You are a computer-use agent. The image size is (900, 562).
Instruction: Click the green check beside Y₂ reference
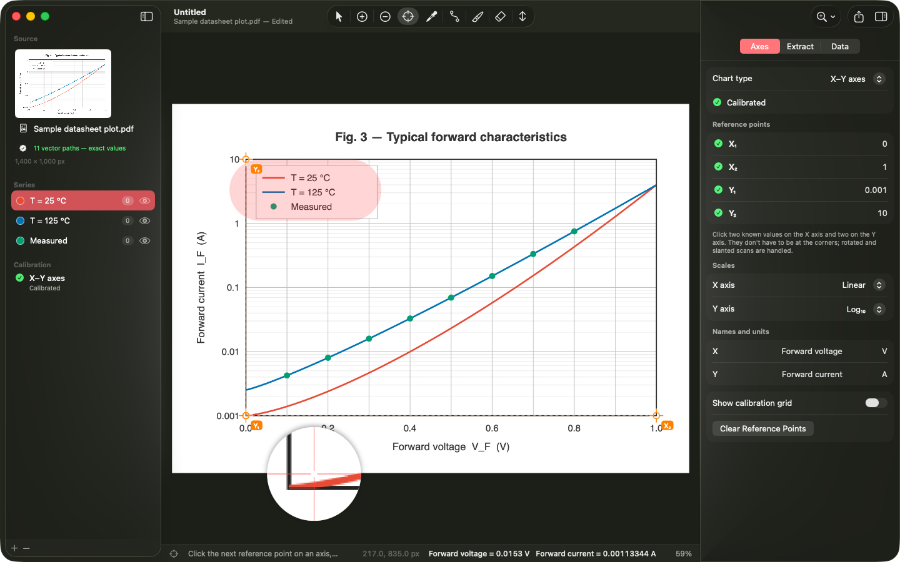[717, 212]
